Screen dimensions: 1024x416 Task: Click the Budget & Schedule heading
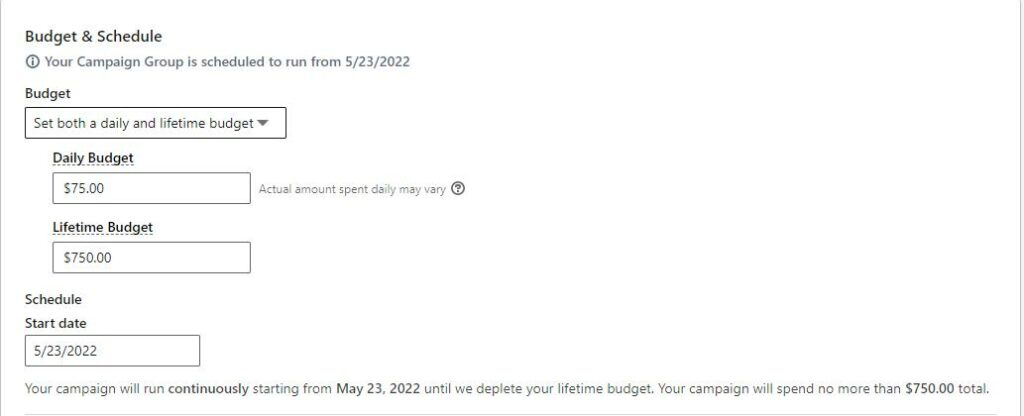93,37
